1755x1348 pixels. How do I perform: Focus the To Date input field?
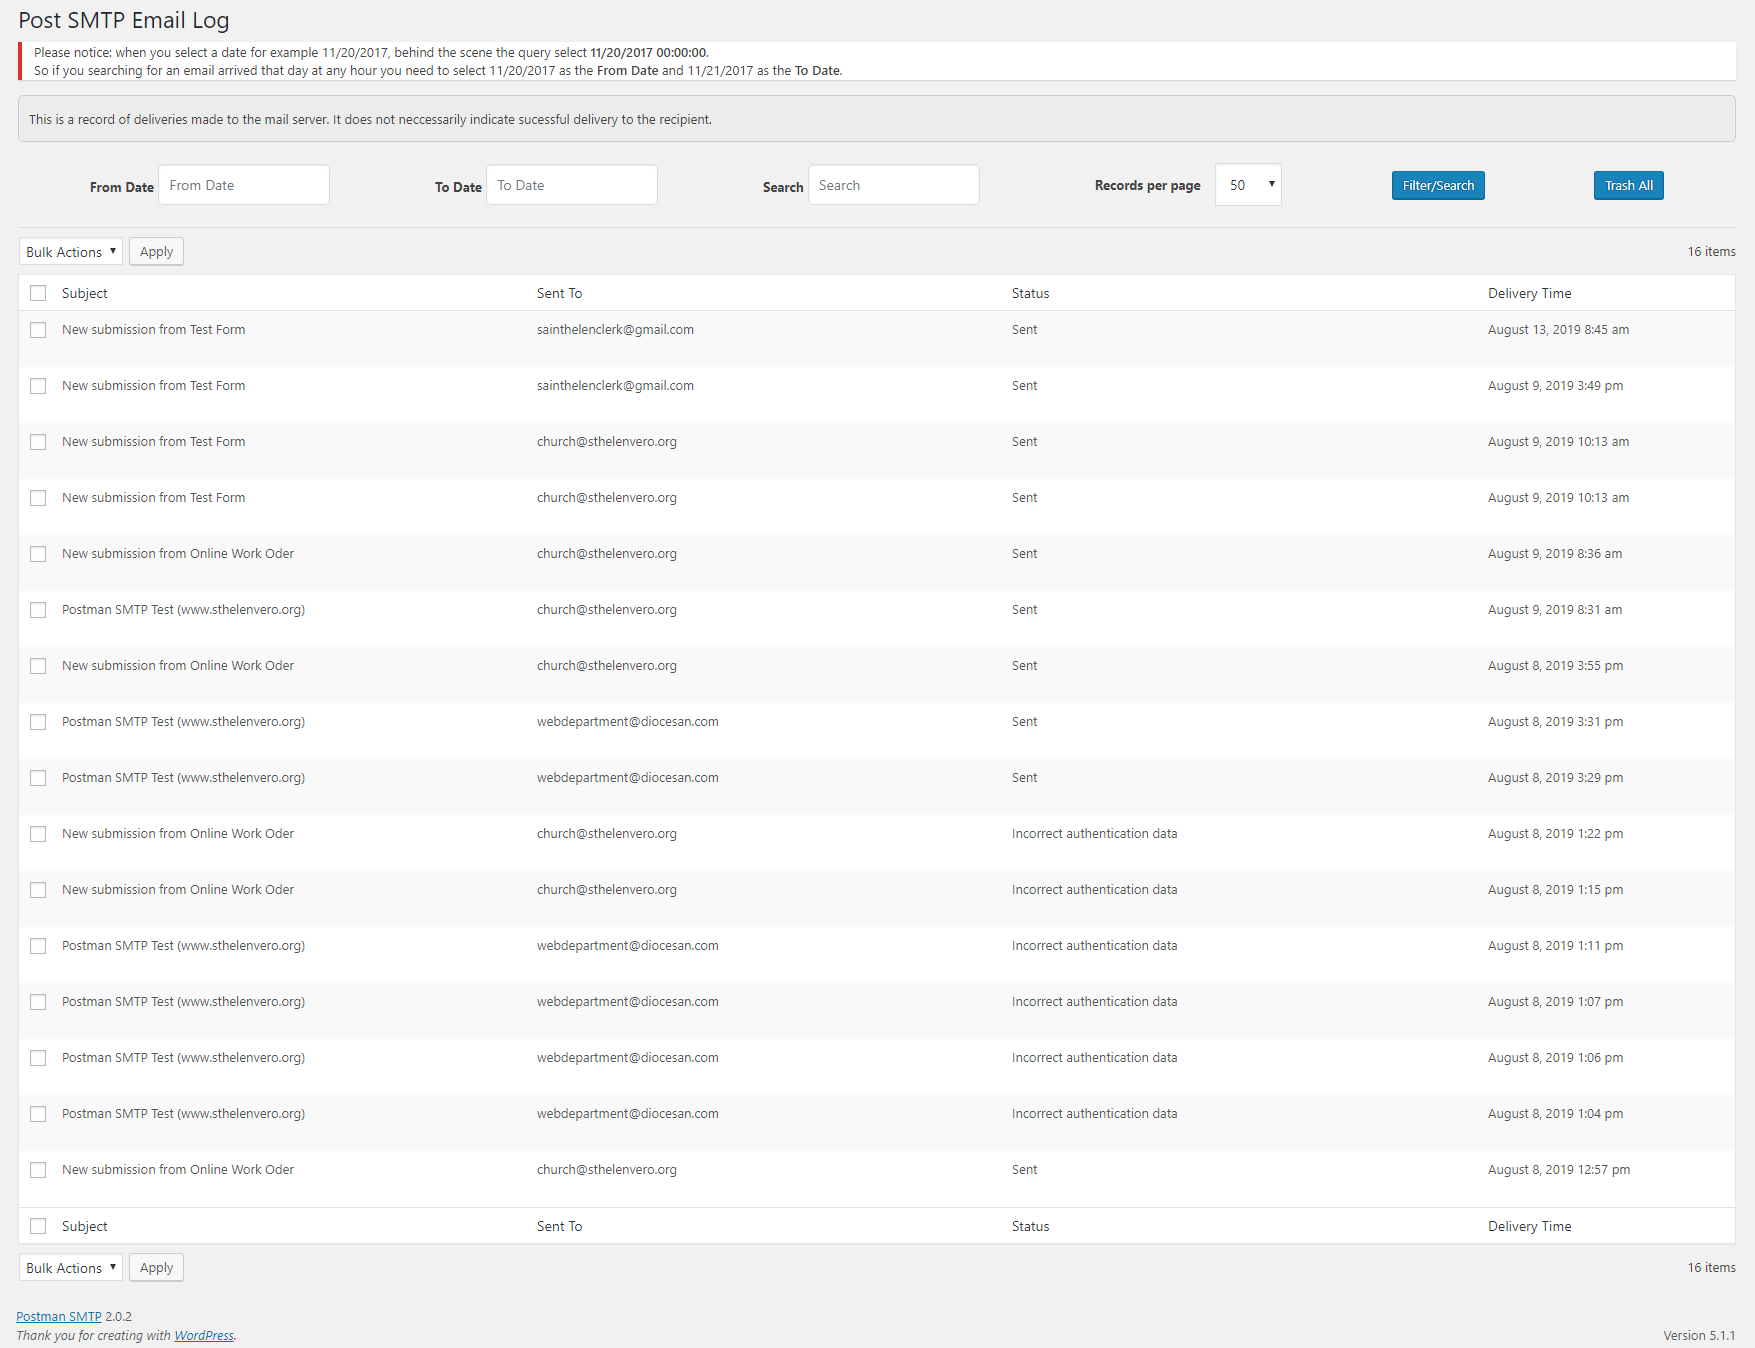pyautogui.click(x=571, y=185)
